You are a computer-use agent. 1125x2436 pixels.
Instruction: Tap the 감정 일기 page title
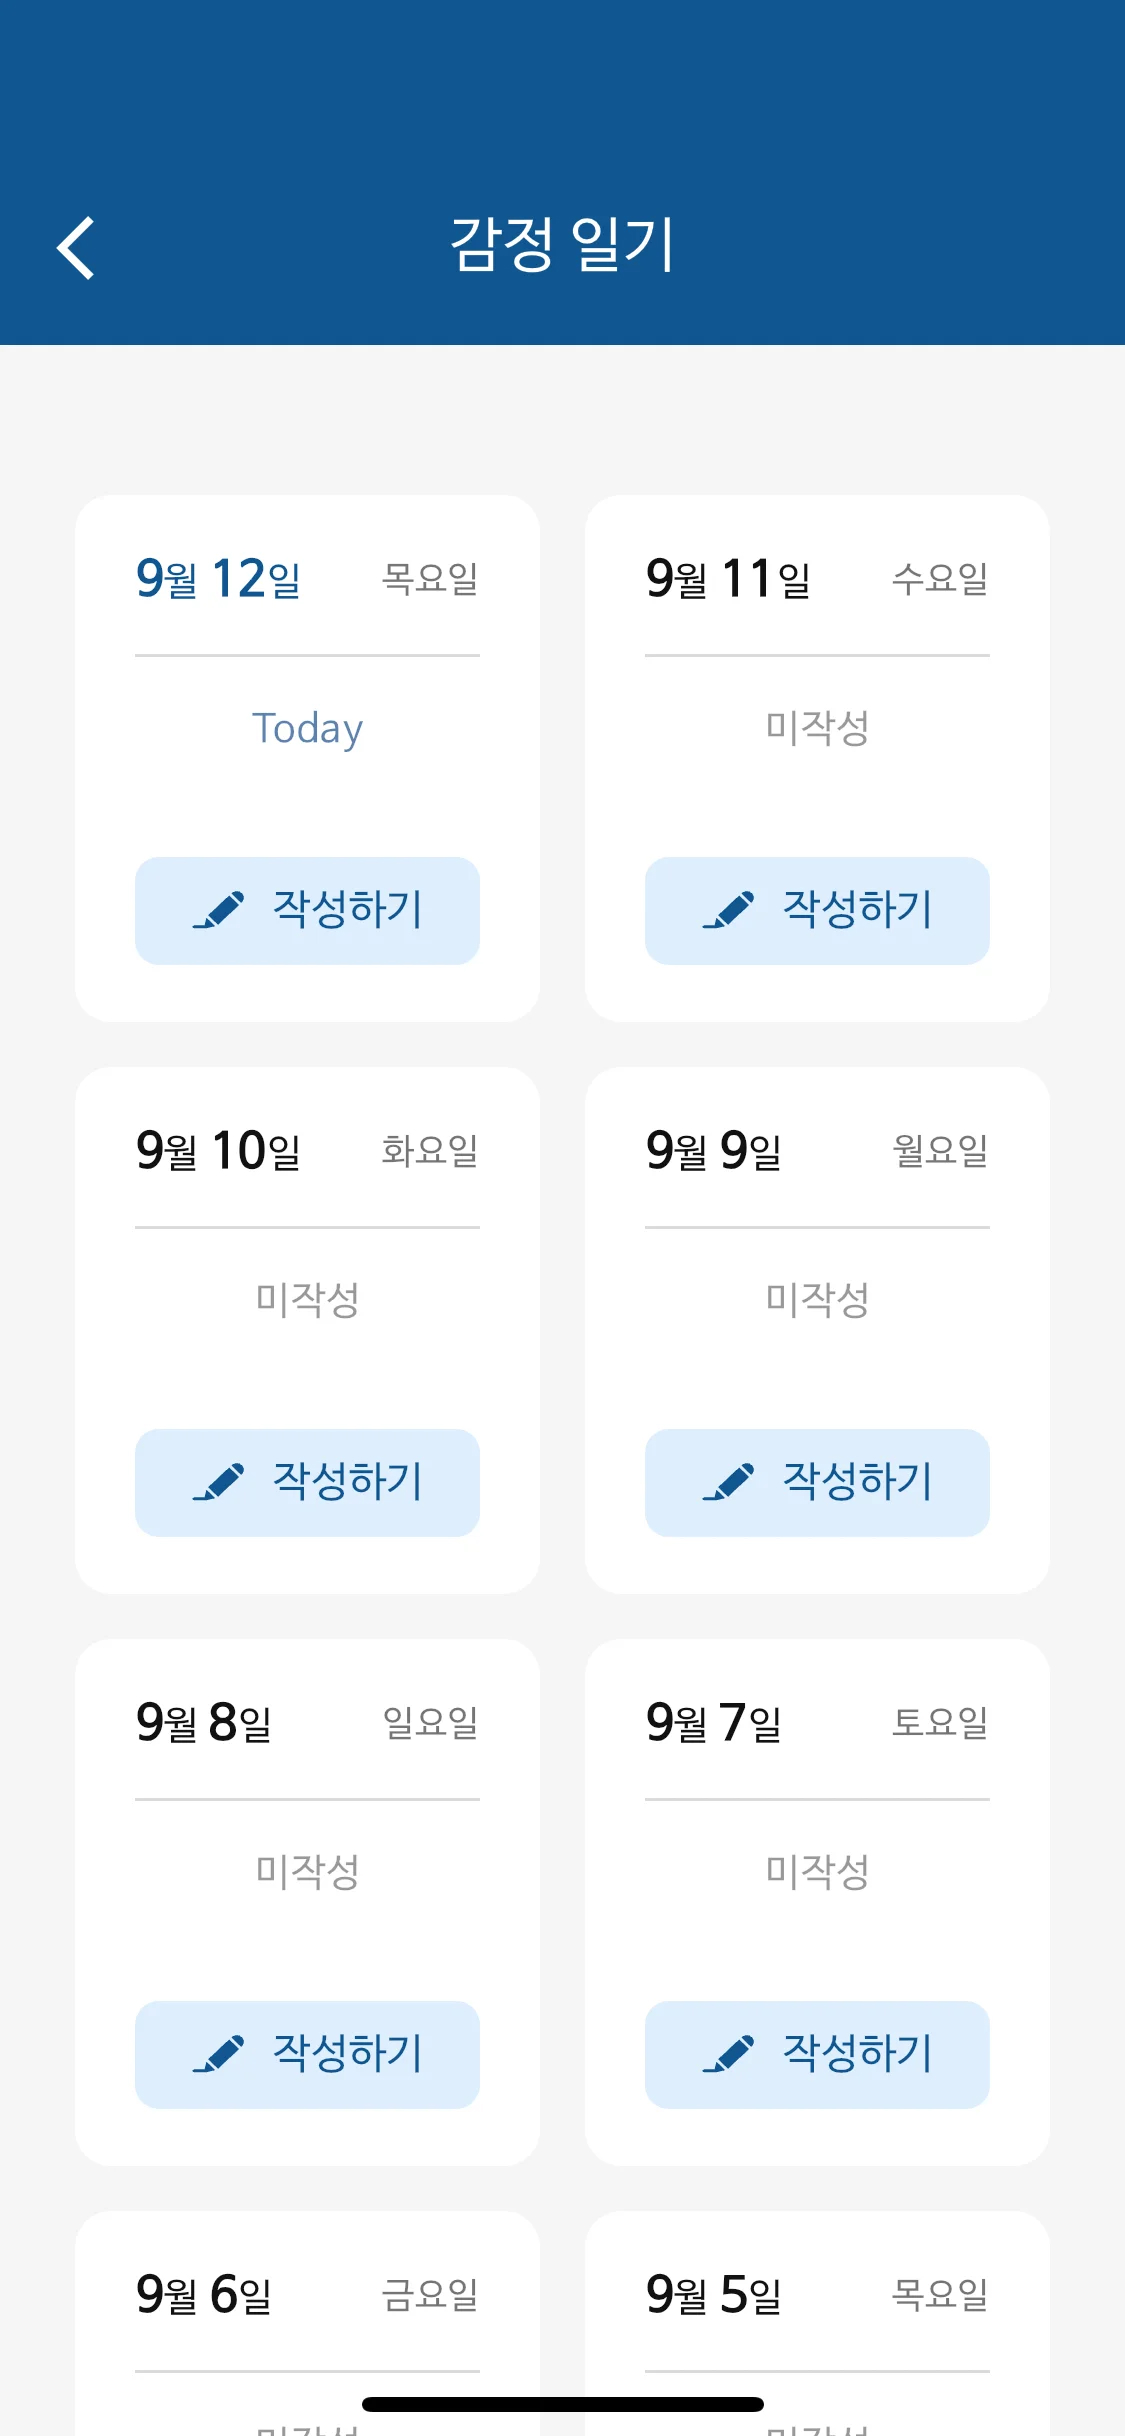tap(563, 244)
